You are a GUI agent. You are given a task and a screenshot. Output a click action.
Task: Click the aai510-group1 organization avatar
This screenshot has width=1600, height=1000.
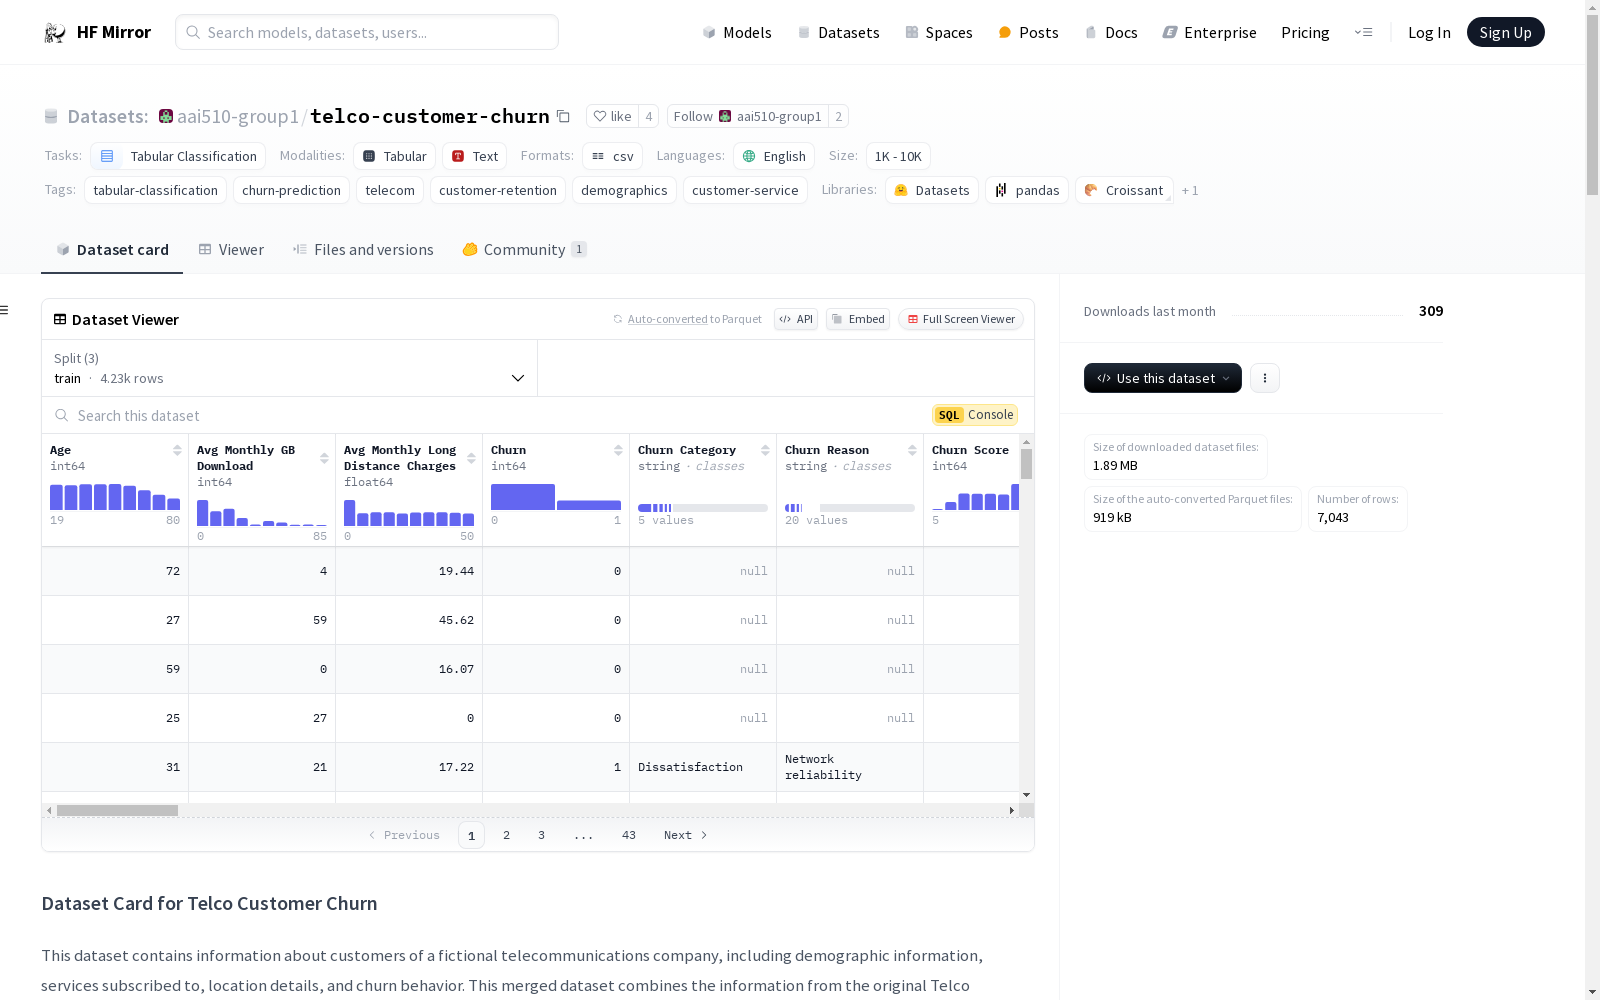coord(166,116)
